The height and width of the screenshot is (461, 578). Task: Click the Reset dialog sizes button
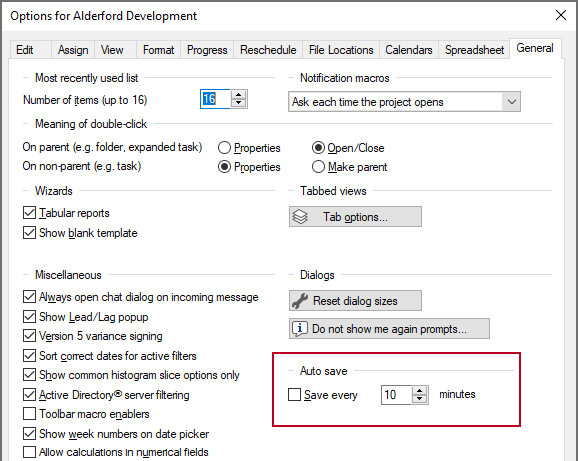pyautogui.click(x=355, y=301)
